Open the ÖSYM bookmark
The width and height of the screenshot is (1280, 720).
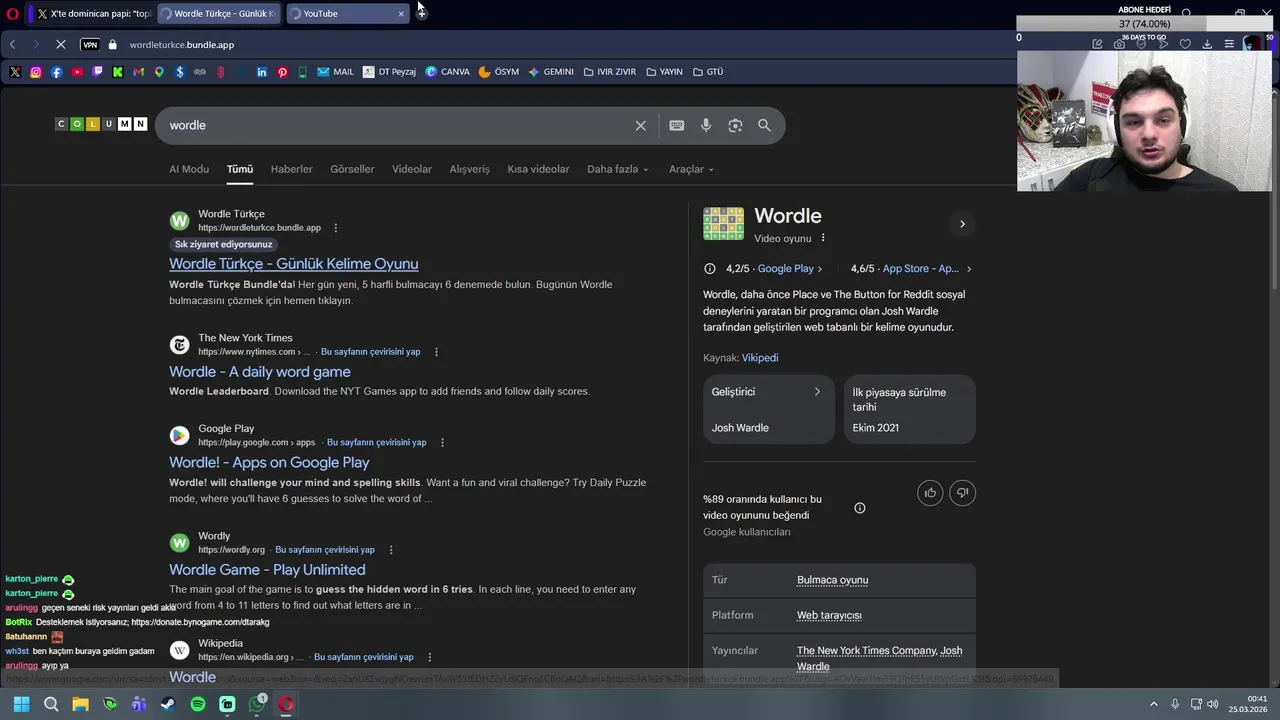[499, 72]
